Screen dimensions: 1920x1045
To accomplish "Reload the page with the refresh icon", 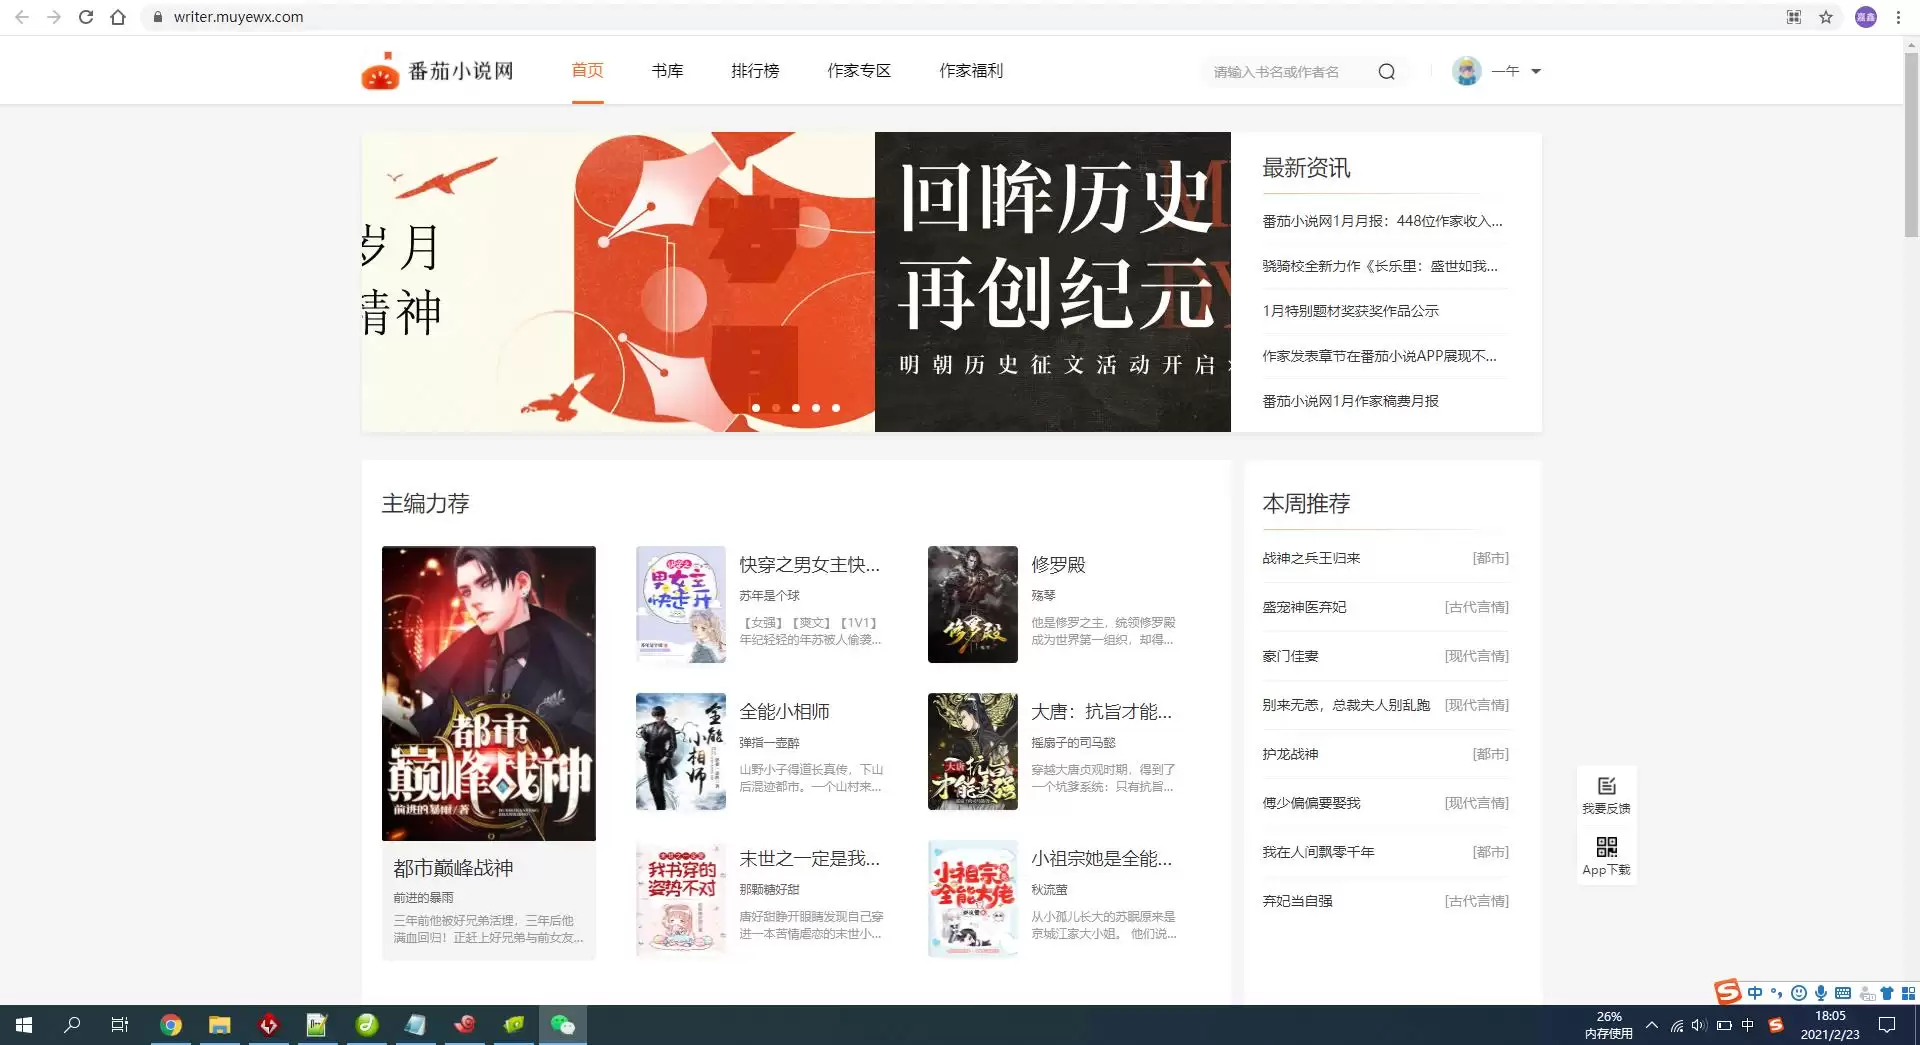I will point(86,17).
